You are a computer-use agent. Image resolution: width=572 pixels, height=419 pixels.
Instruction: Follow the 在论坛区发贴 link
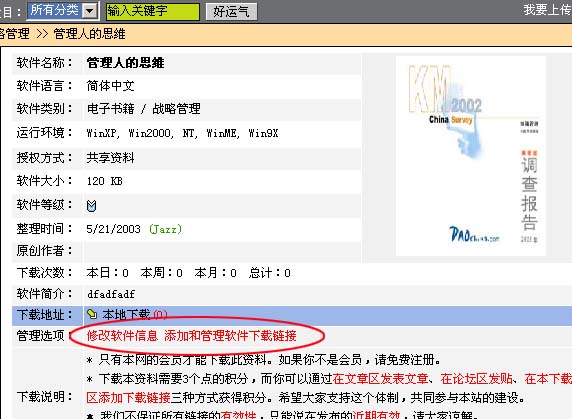(476, 379)
